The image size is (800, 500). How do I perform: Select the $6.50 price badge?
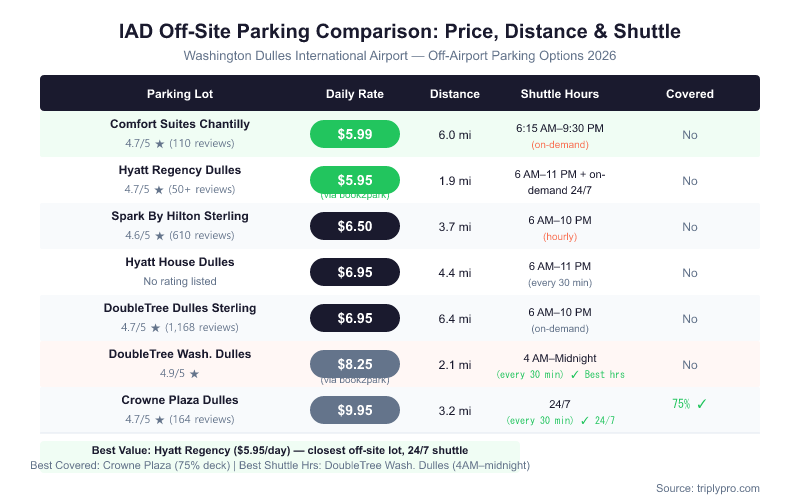(355, 226)
